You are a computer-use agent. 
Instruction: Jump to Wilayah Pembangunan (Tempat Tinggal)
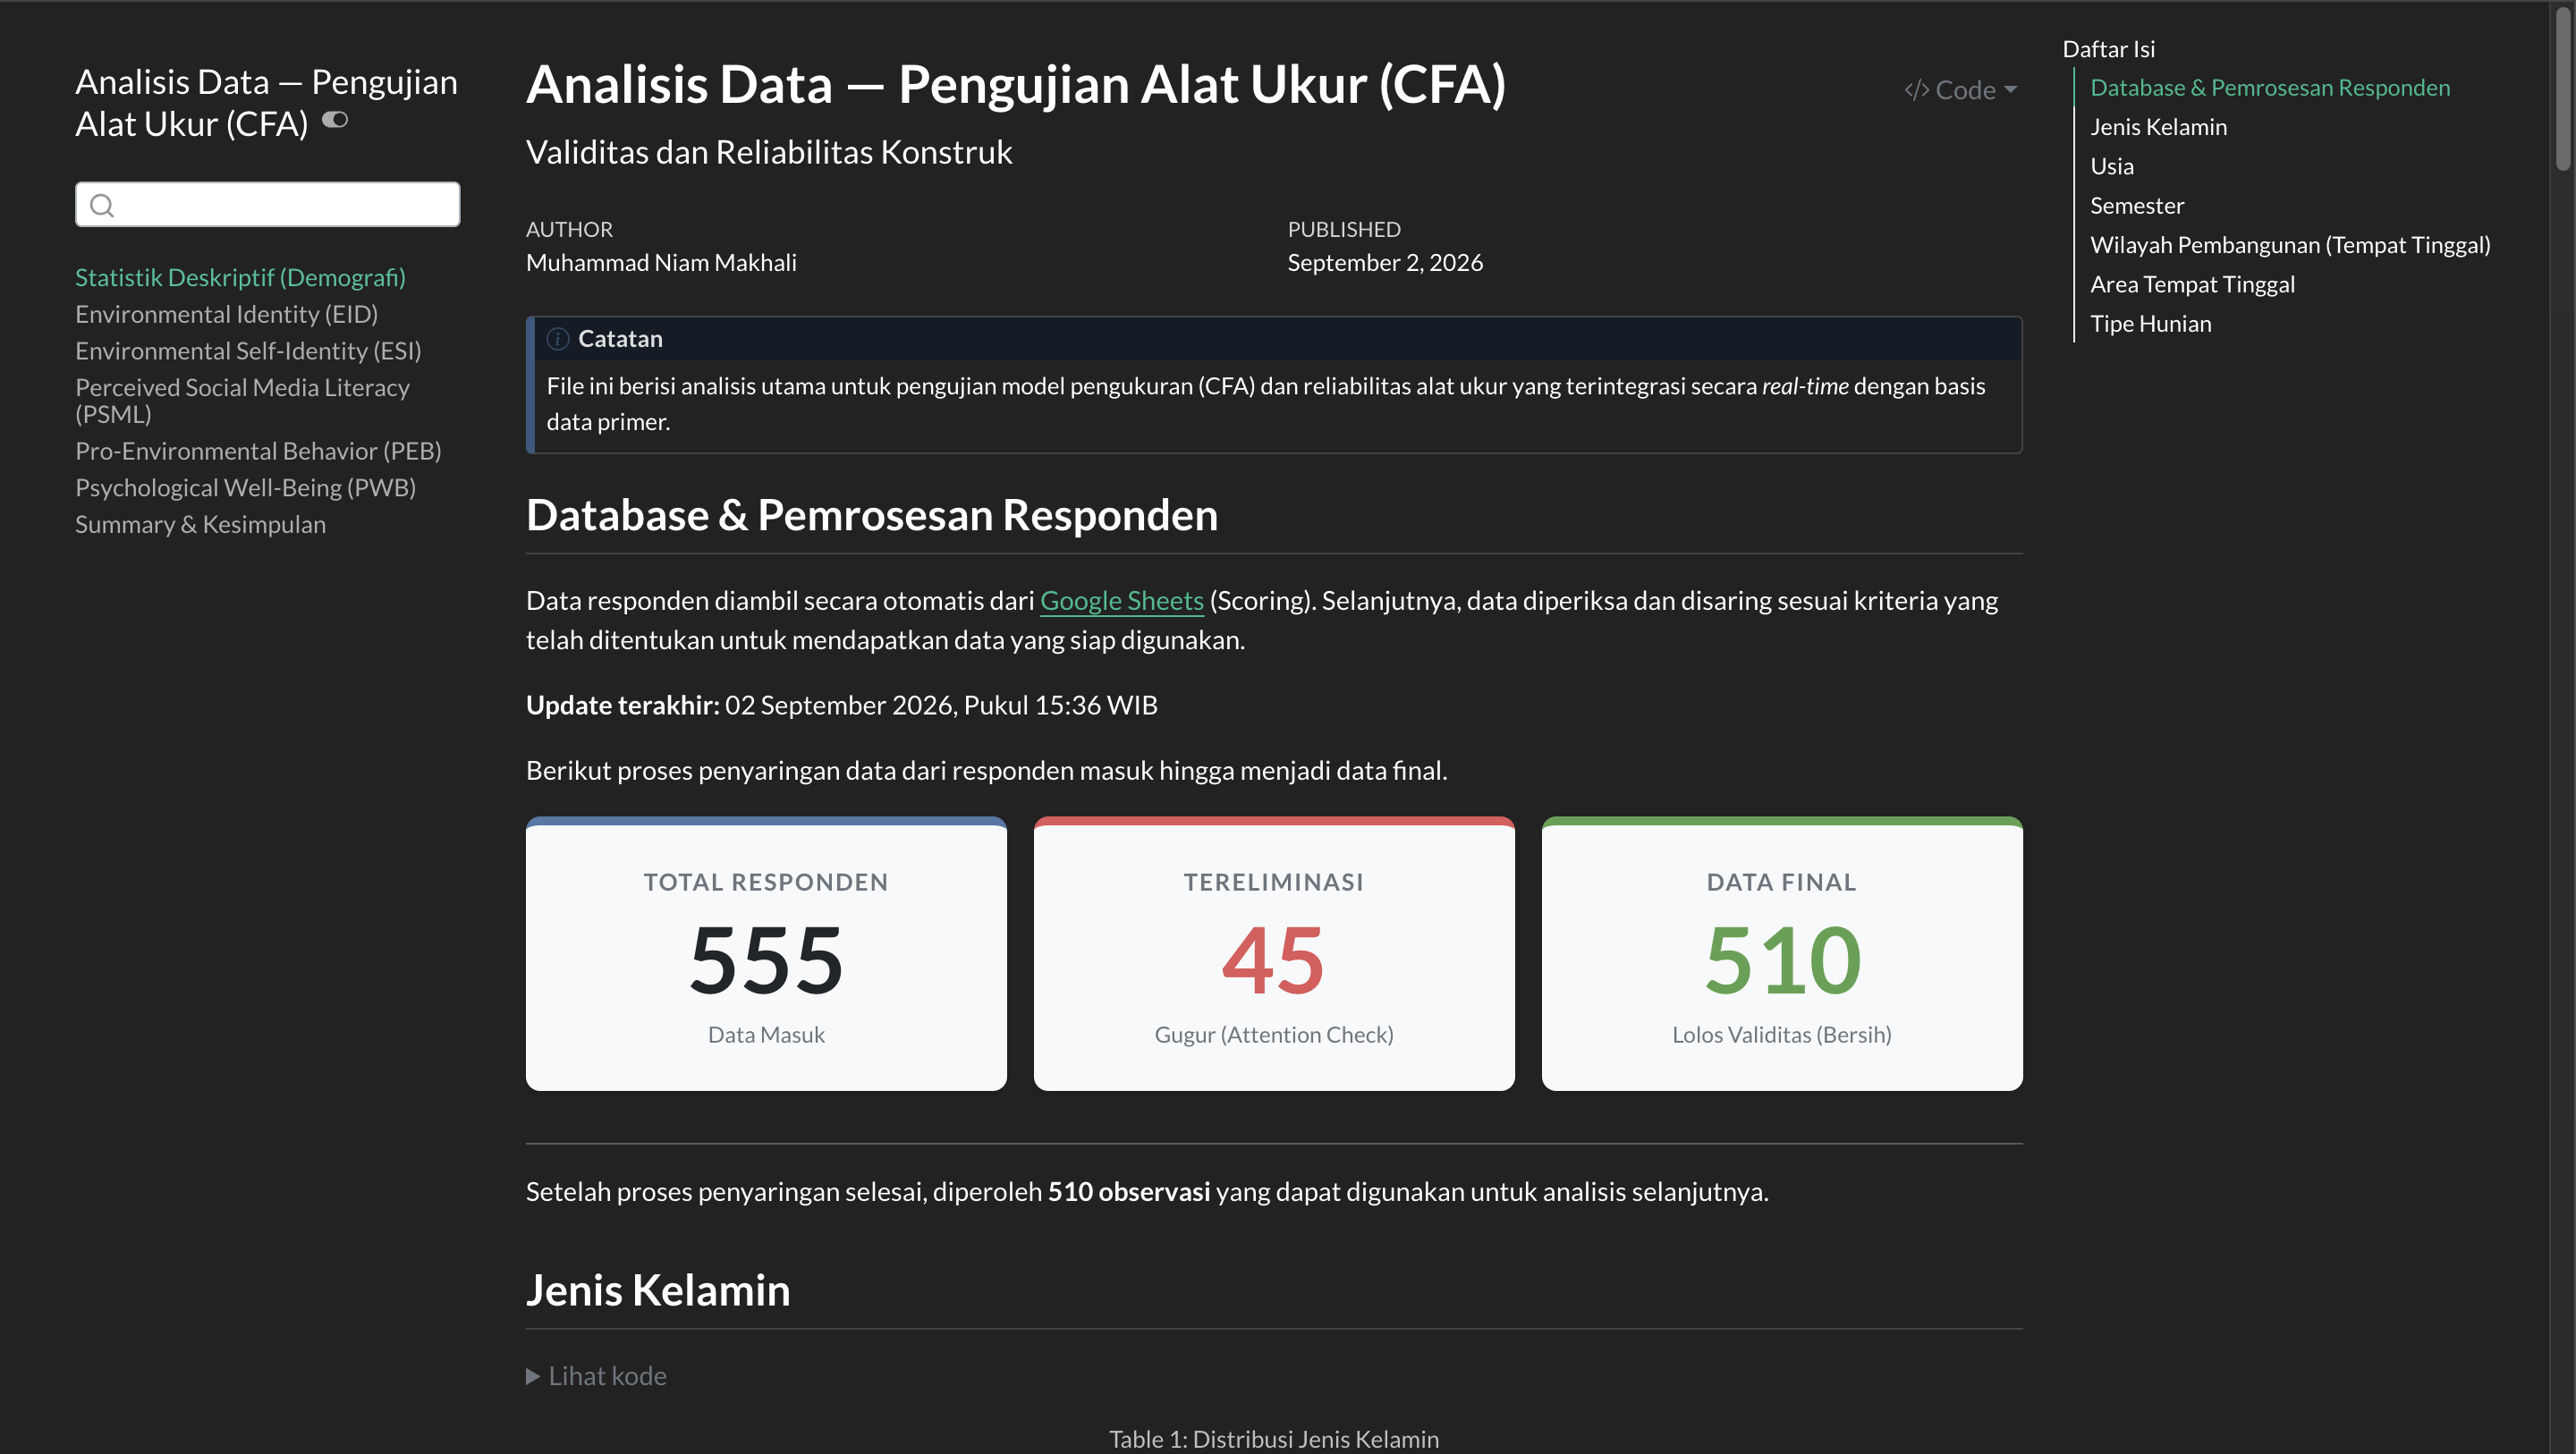point(2290,245)
